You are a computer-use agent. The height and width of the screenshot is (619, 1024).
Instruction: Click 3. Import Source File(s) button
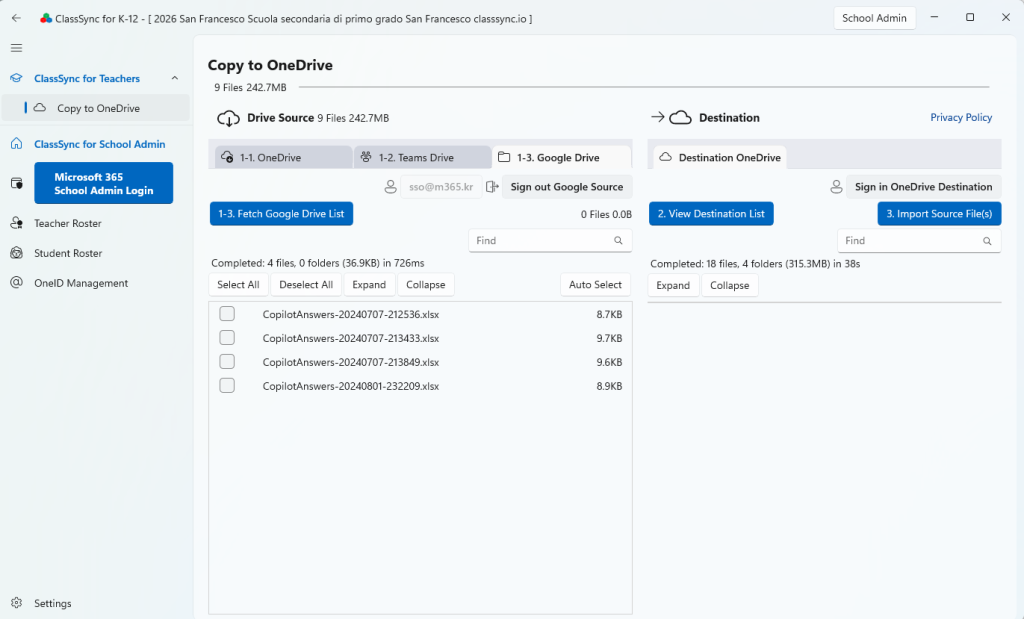(x=938, y=214)
